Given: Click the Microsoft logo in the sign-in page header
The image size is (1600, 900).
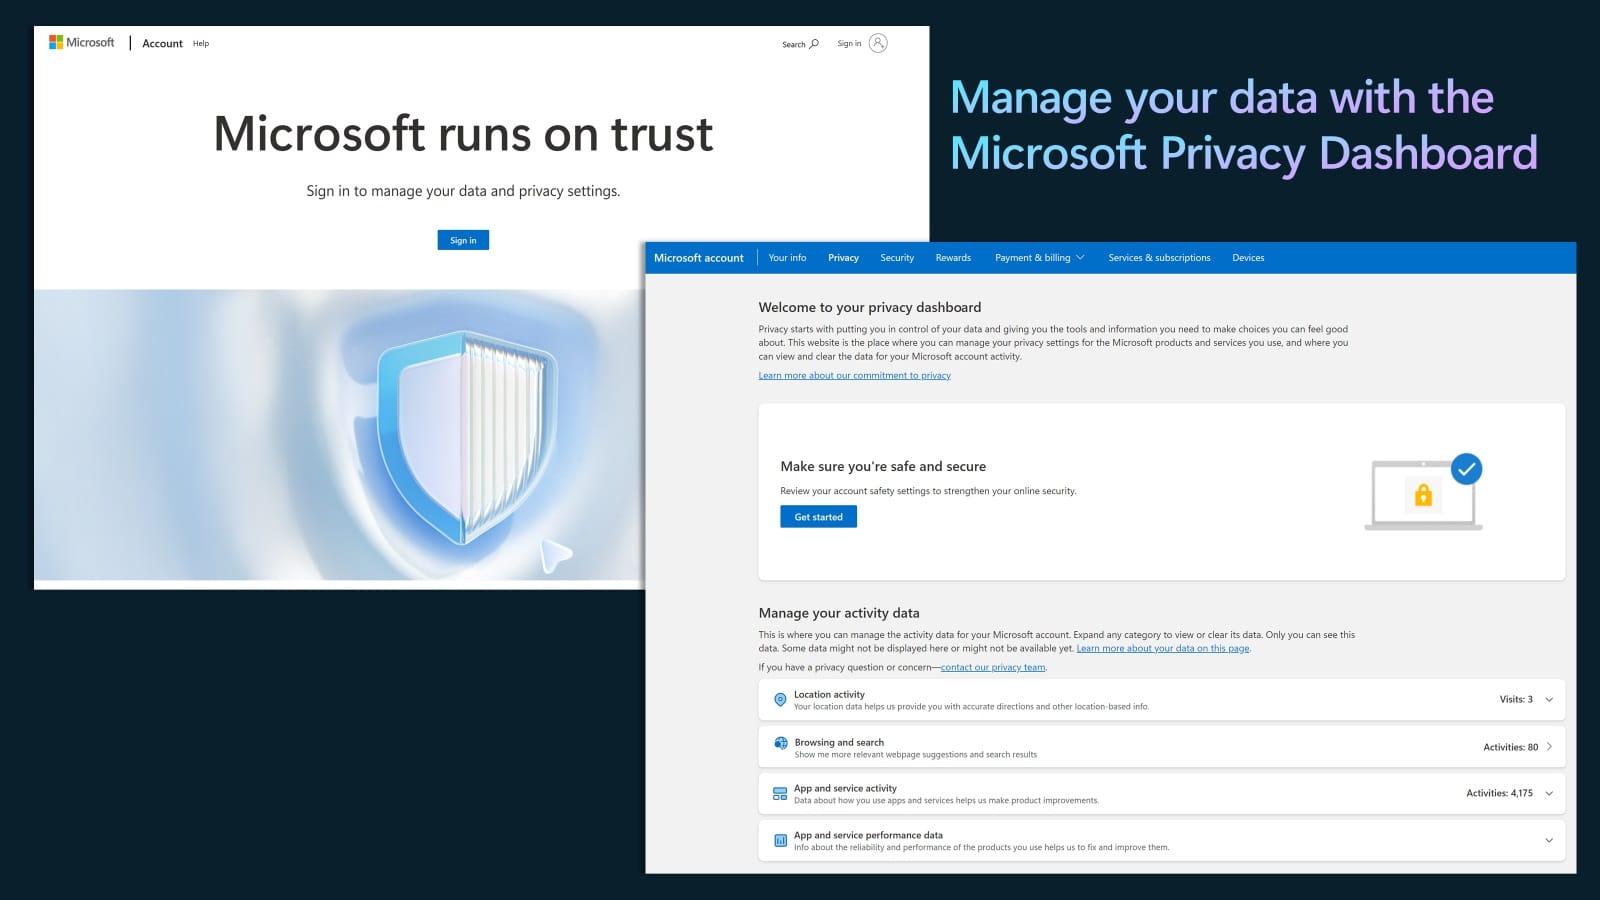Looking at the screenshot, I should [x=82, y=43].
